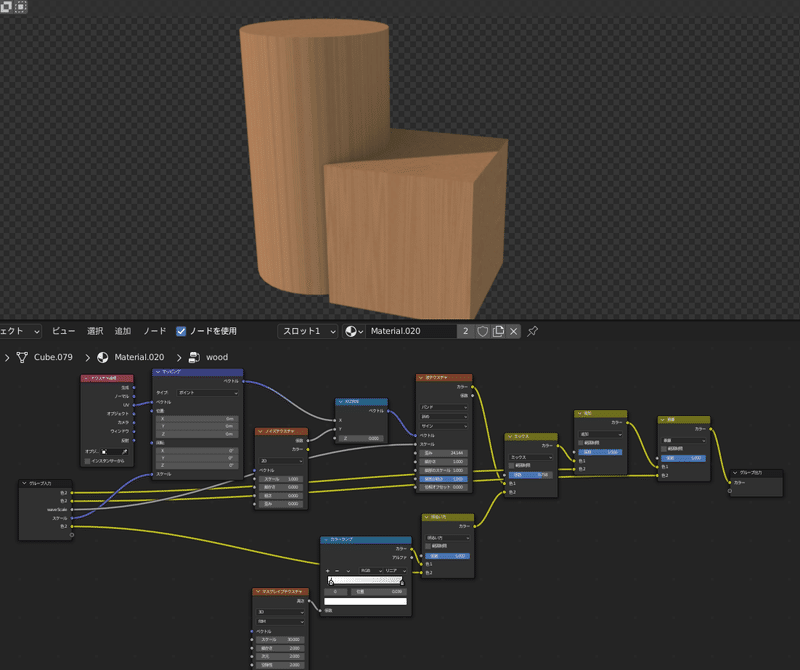Collapse the Color Ramp node

pyautogui.click(x=326, y=539)
